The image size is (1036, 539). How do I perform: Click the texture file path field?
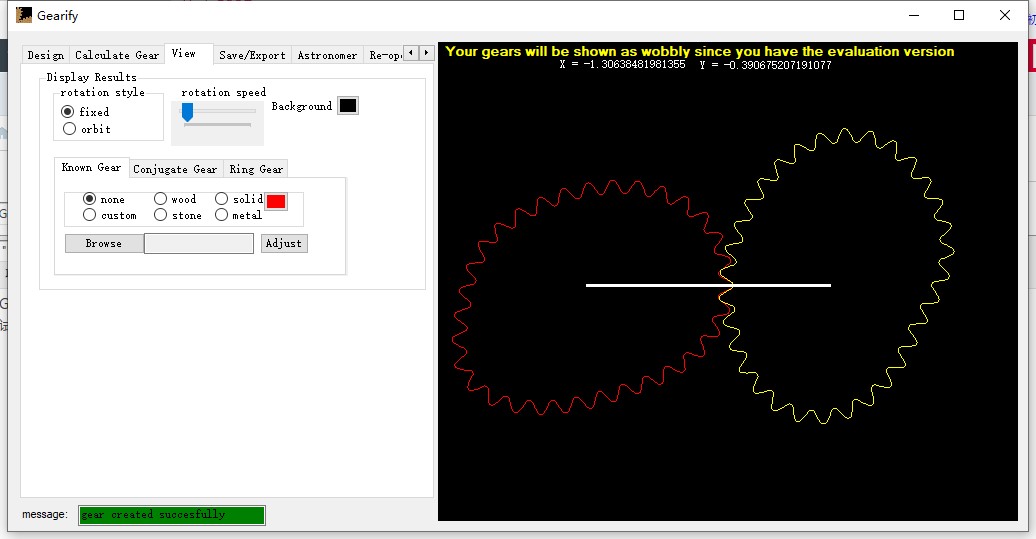(199, 243)
